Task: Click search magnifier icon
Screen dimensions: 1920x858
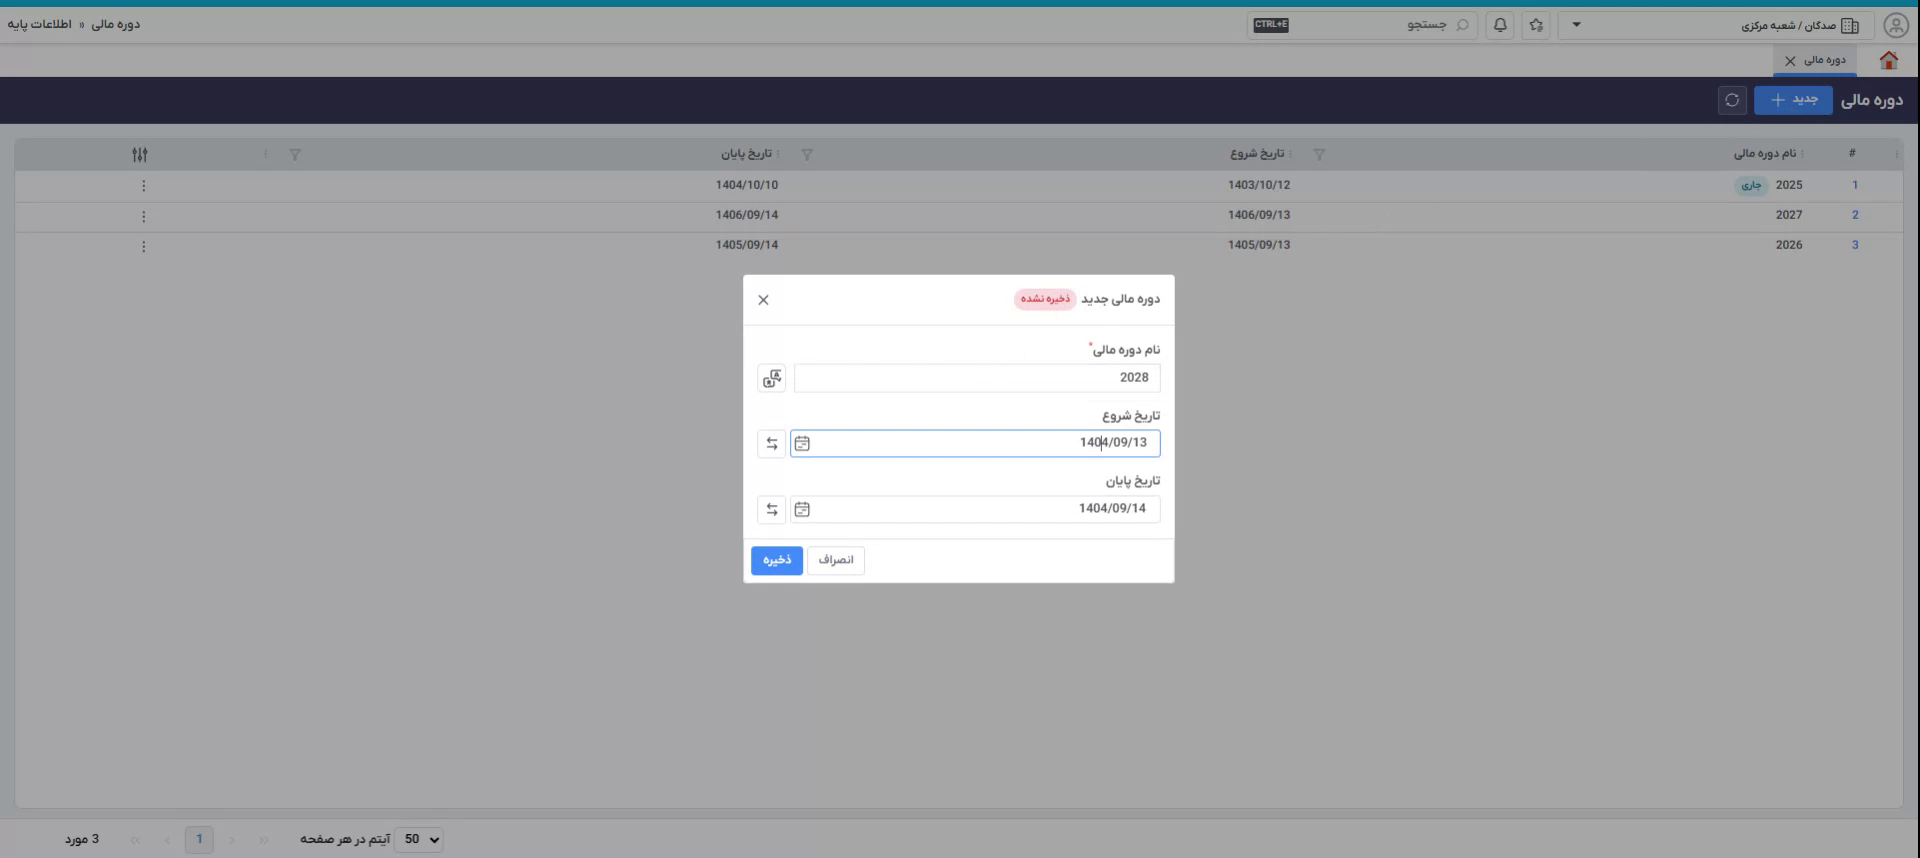Action: [1462, 25]
